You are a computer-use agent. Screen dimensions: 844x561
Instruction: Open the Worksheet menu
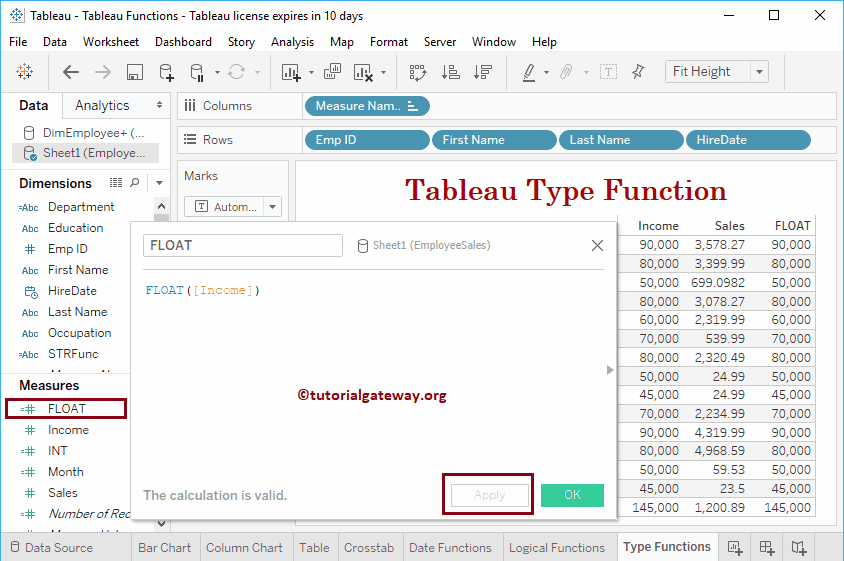111,42
